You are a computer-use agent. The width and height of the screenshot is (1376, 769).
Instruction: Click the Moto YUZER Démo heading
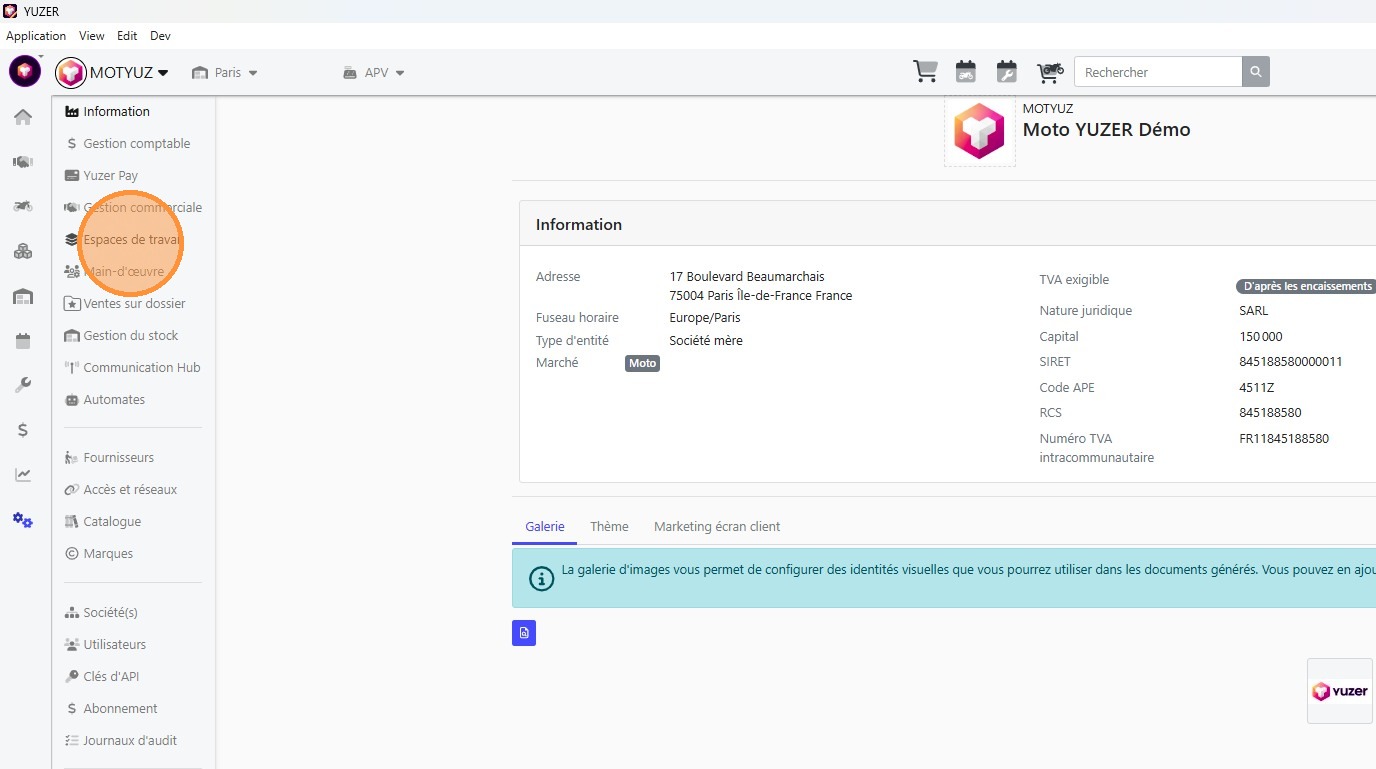[x=1106, y=130]
